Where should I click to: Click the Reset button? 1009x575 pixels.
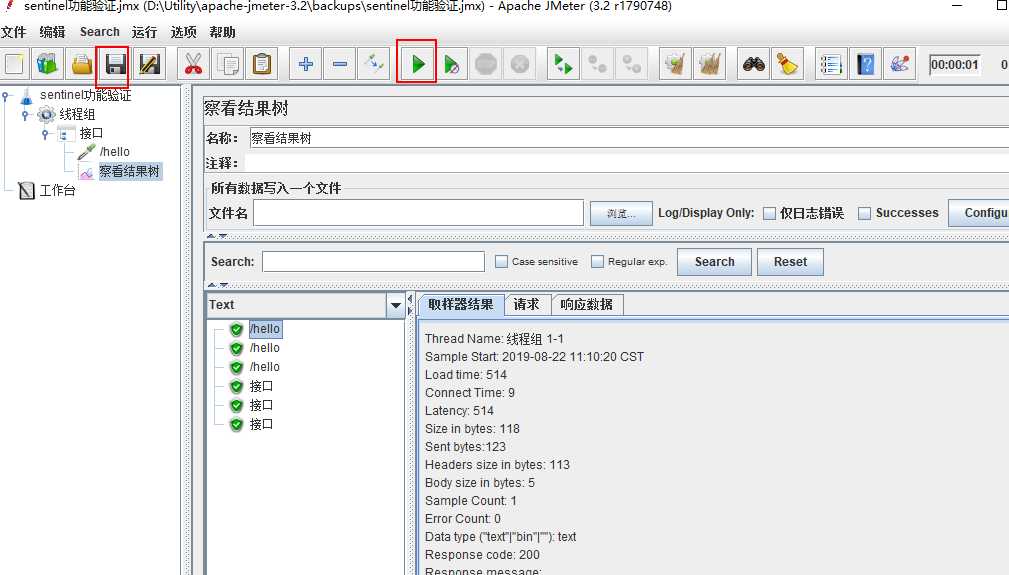tap(790, 262)
